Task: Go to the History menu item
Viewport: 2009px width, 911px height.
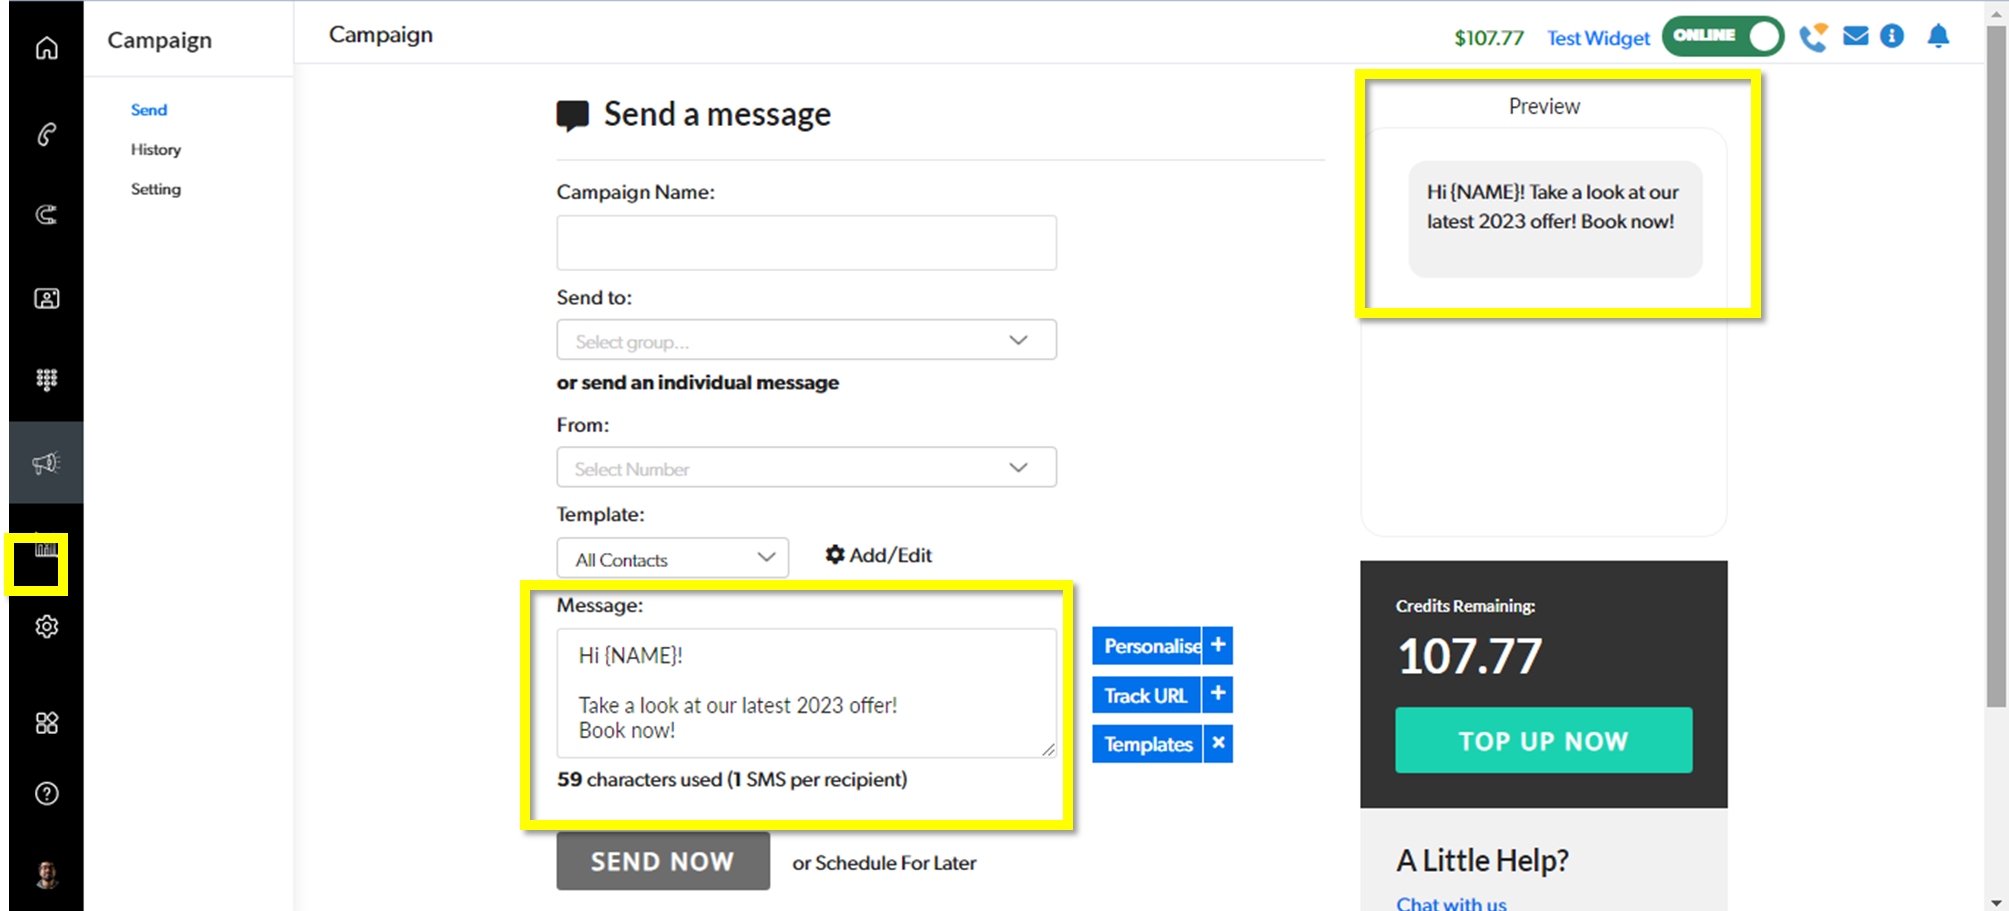Action: pyautogui.click(x=156, y=149)
